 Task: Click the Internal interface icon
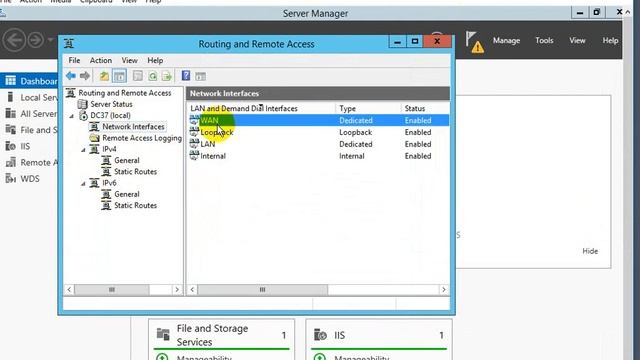pyautogui.click(x=194, y=156)
